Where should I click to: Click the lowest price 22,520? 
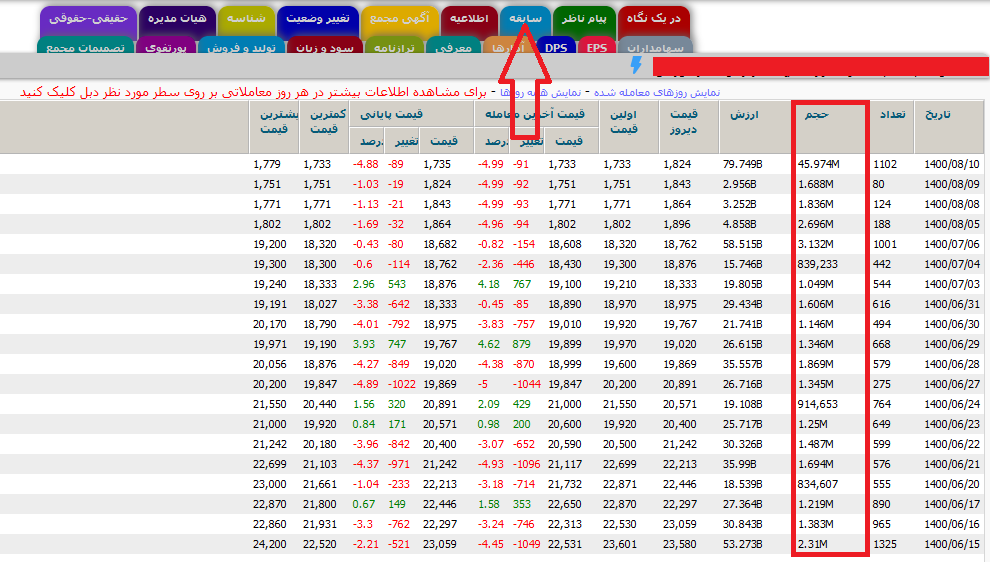coord(319,544)
